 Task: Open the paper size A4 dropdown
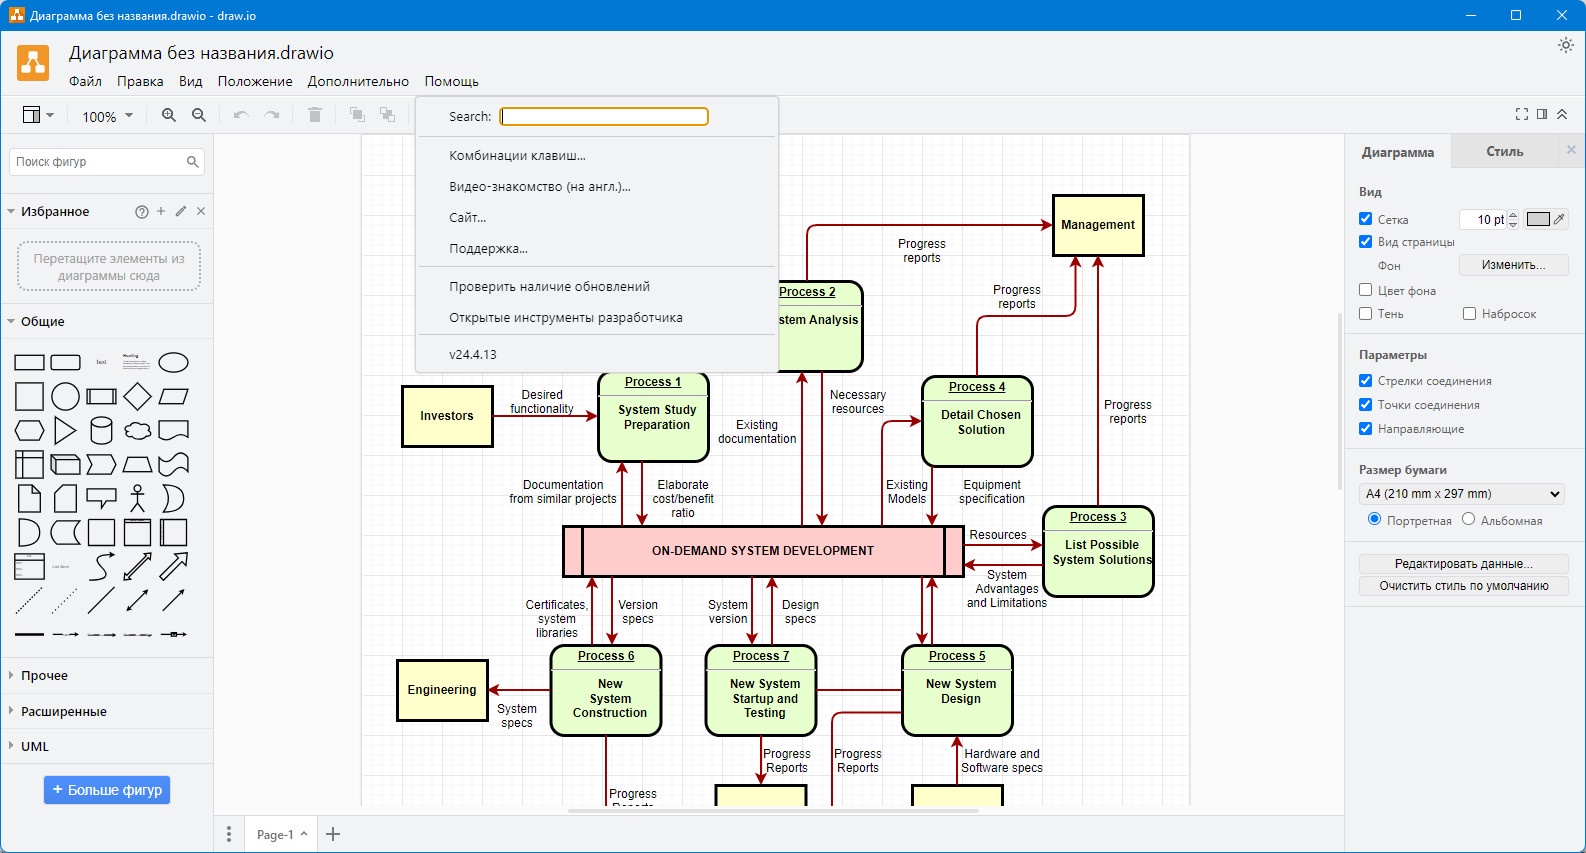tap(1461, 494)
